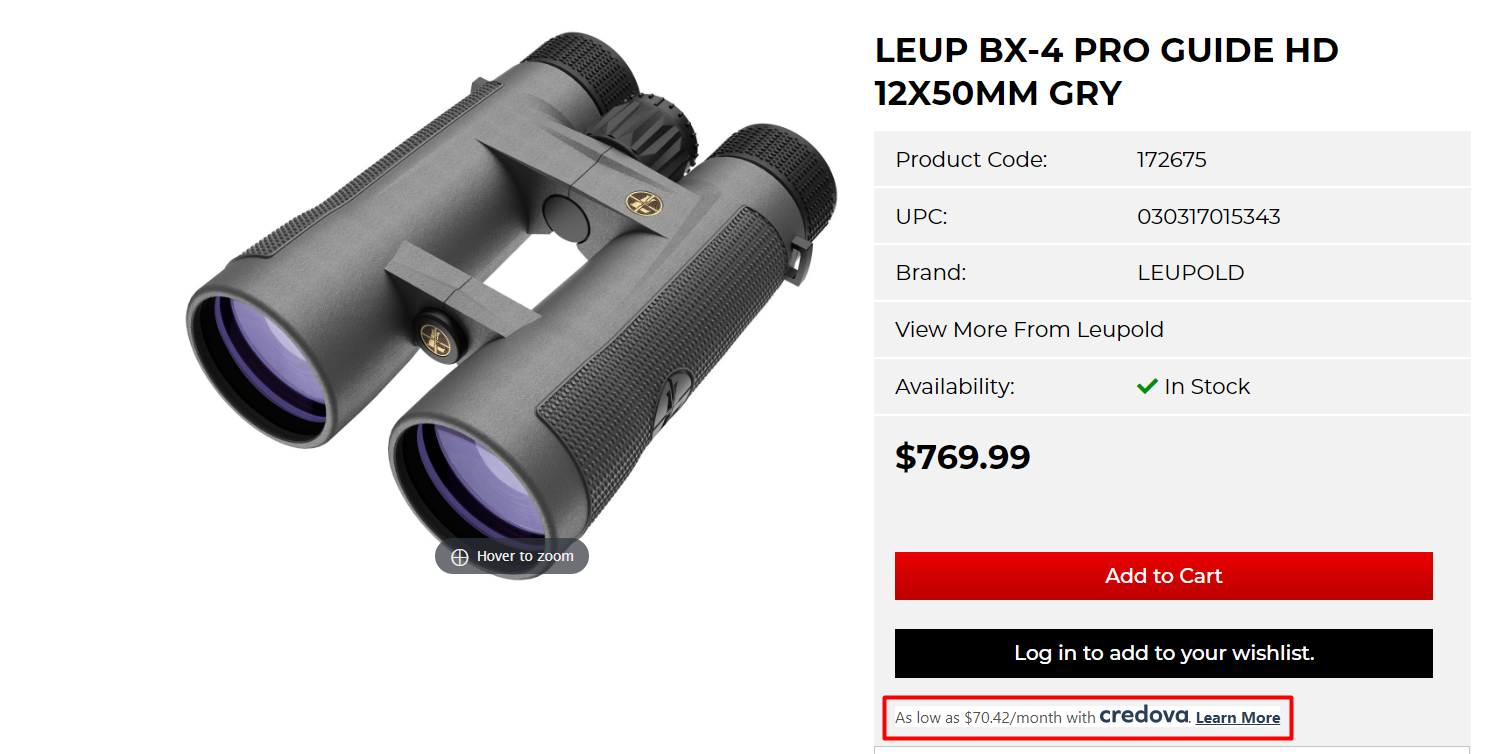Select the UPC value 030317015343

point(1209,216)
